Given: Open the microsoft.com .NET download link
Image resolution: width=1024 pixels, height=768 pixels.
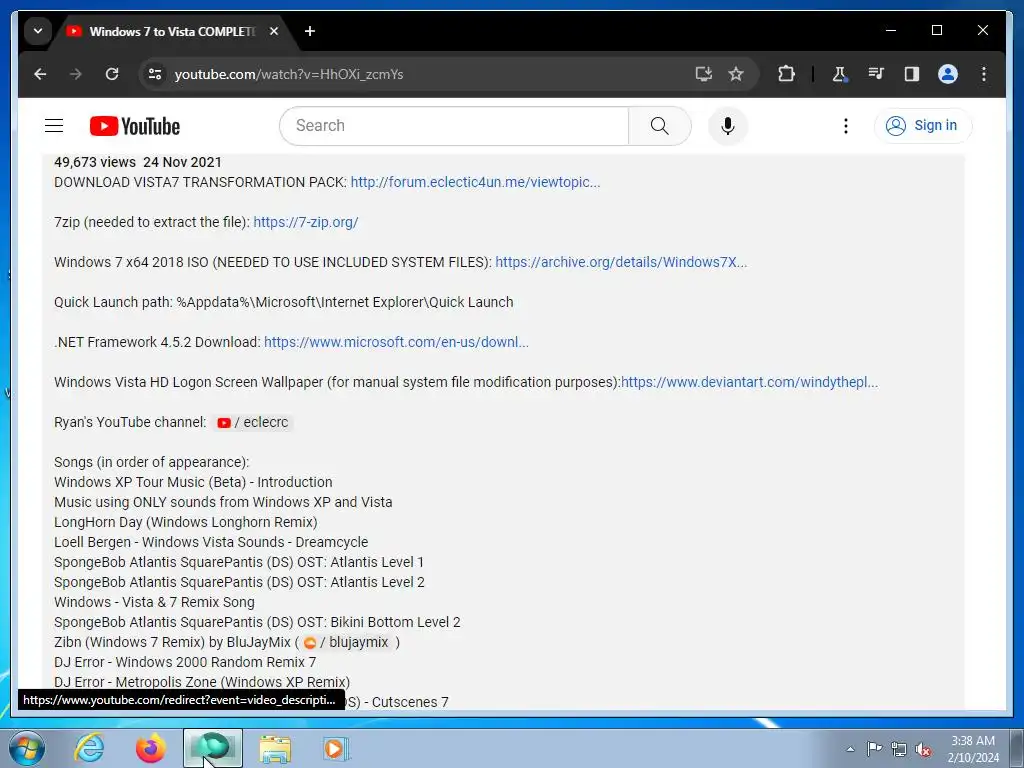Looking at the screenshot, I should coord(396,342).
